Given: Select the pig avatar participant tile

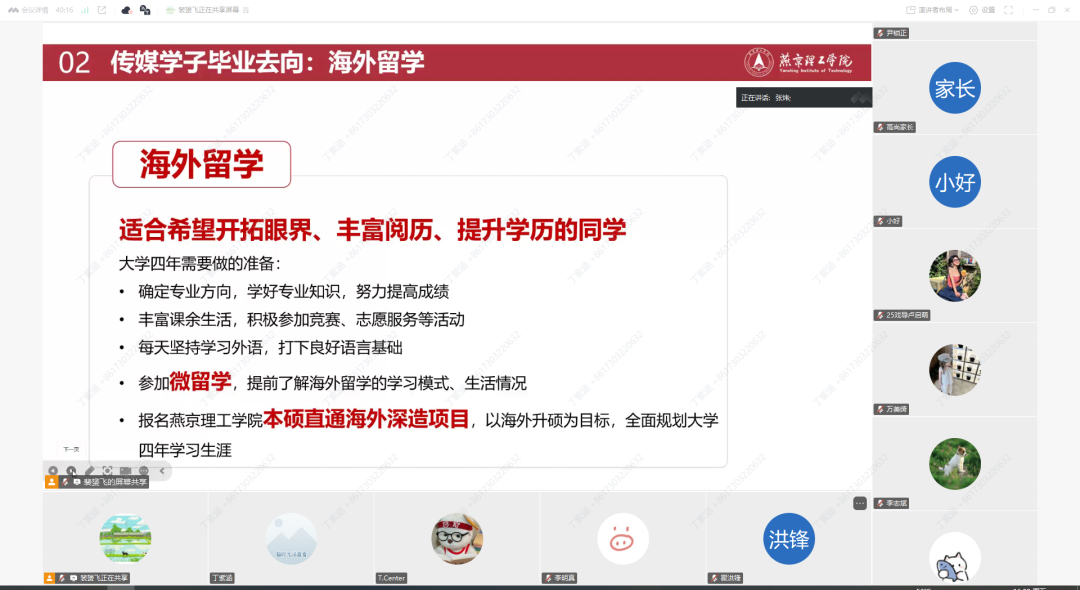Looking at the screenshot, I should click(x=623, y=539).
